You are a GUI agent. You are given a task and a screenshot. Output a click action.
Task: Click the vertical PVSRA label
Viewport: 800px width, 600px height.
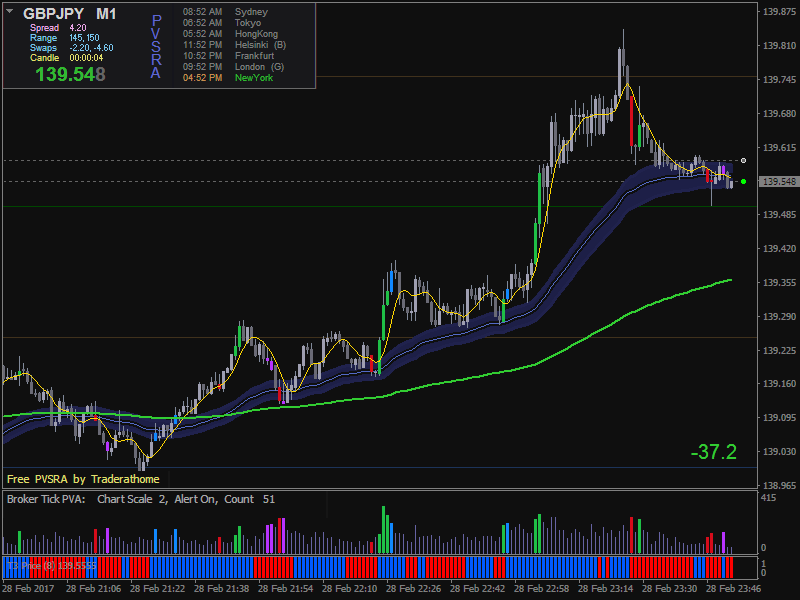[x=156, y=46]
